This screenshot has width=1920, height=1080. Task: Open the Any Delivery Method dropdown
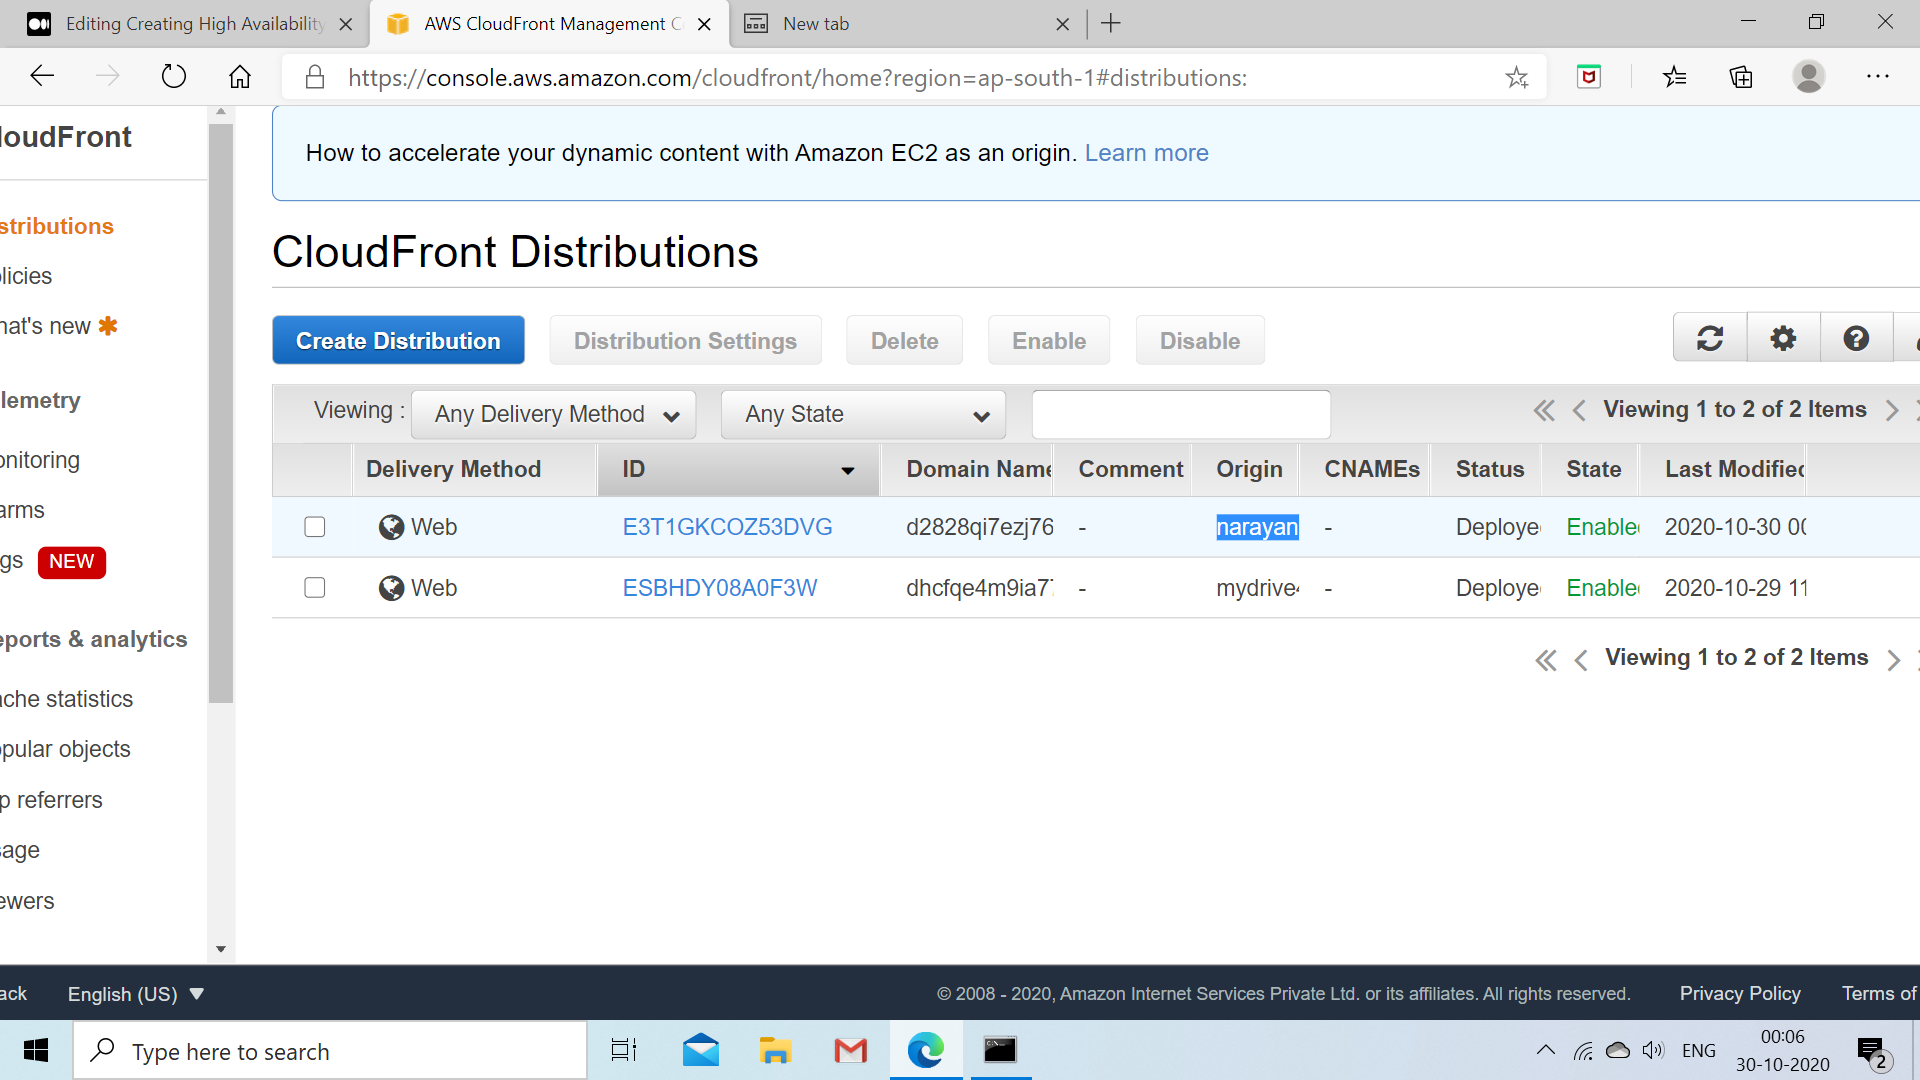pos(553,414)
